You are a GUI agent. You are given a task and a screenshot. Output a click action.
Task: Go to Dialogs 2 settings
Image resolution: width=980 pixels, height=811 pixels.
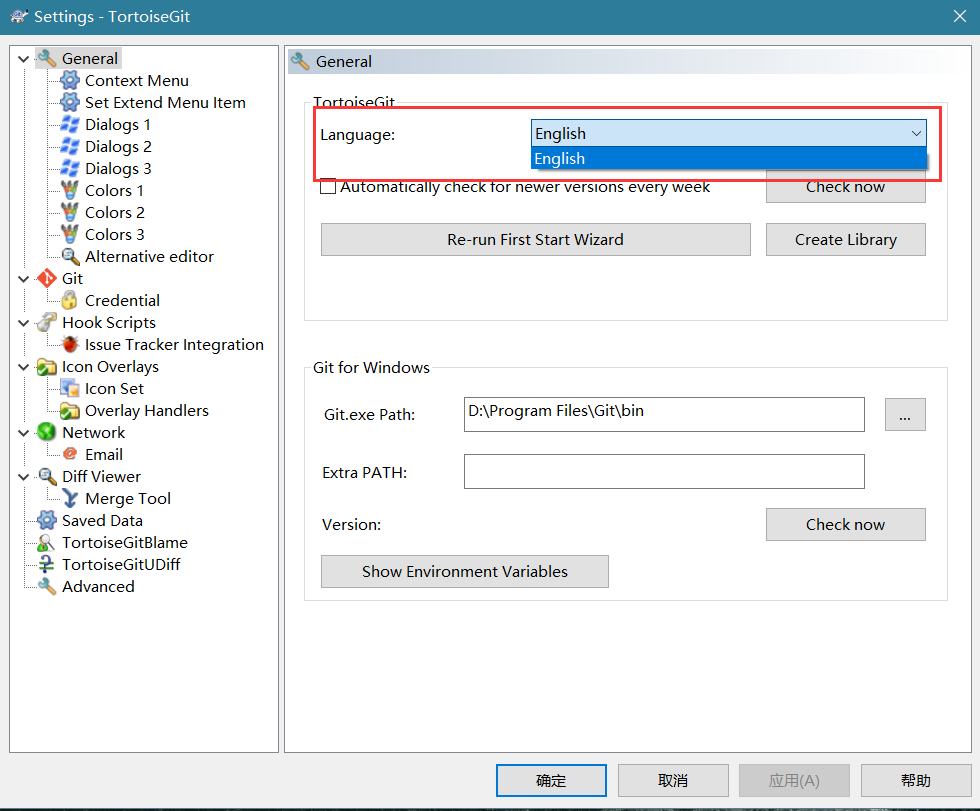[118, 147]
